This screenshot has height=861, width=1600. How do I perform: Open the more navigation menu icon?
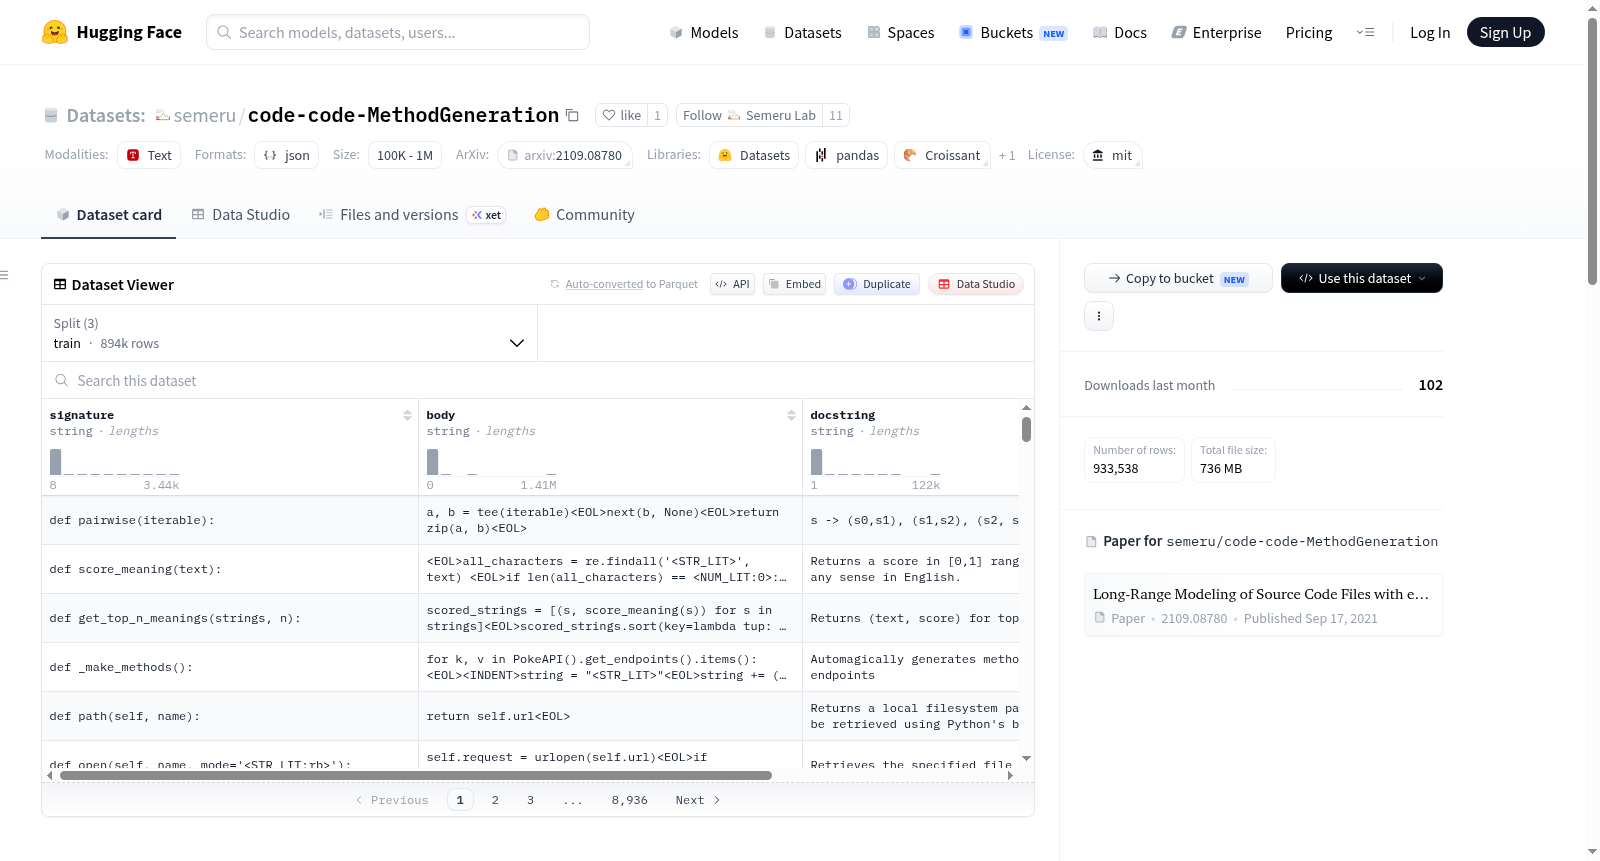tap(1365, 32)
